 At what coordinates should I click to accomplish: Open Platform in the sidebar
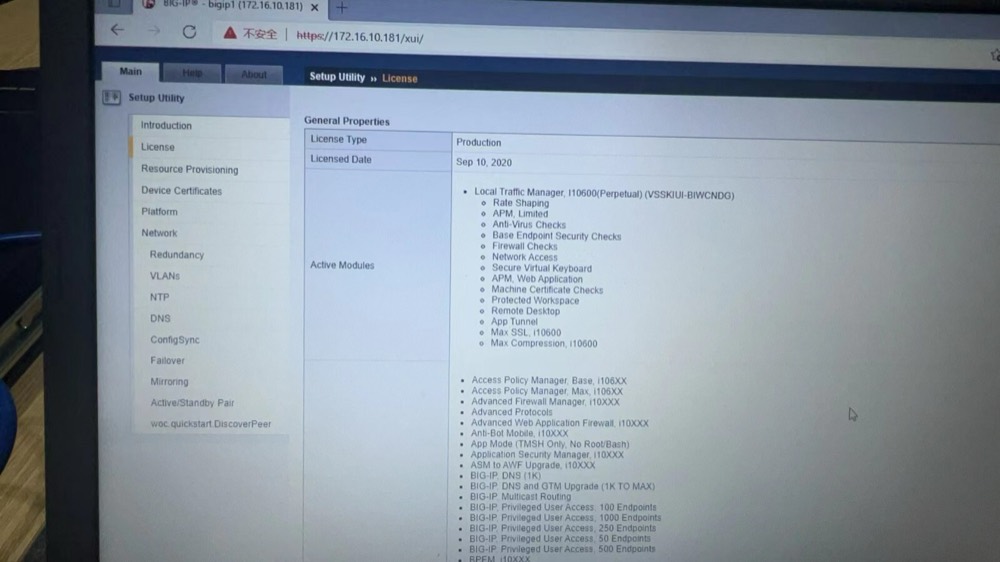[x=159, y=211]
